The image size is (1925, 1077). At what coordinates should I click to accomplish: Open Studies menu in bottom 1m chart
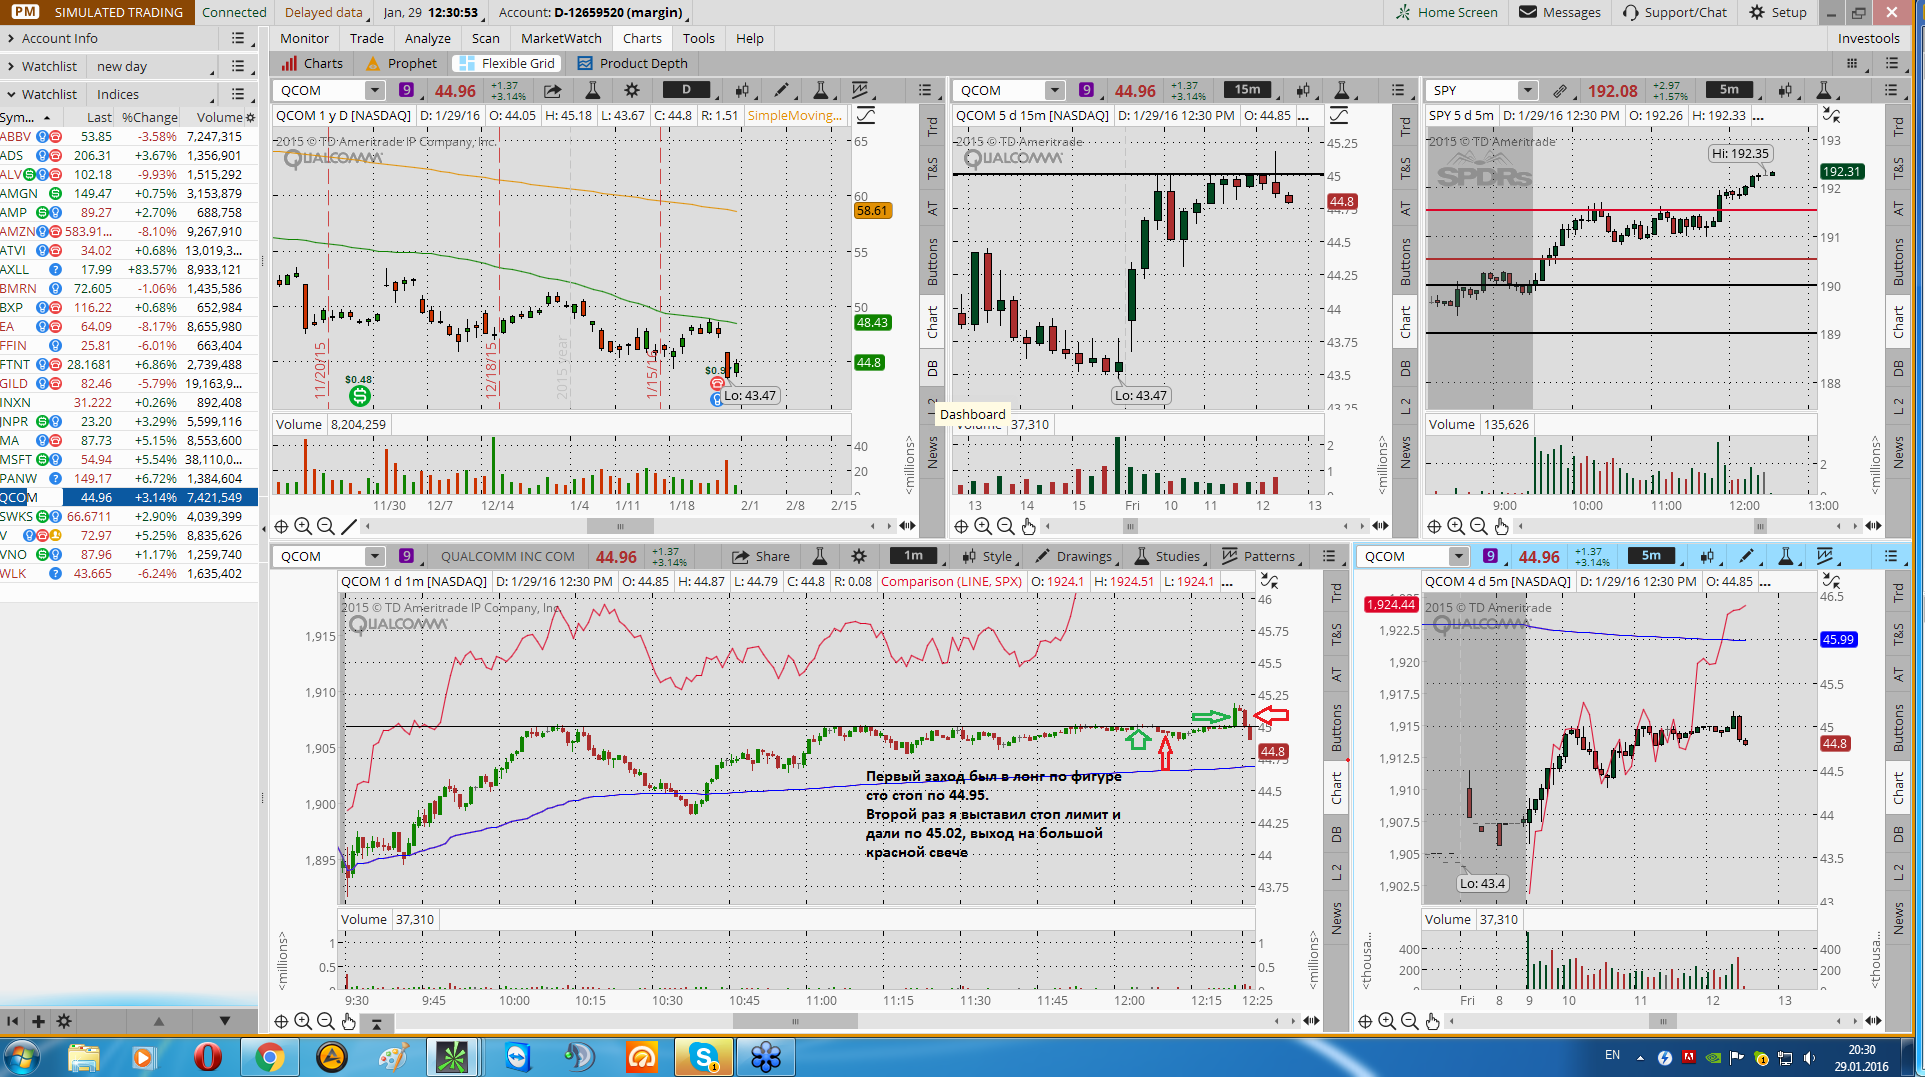coord(1167,556)
